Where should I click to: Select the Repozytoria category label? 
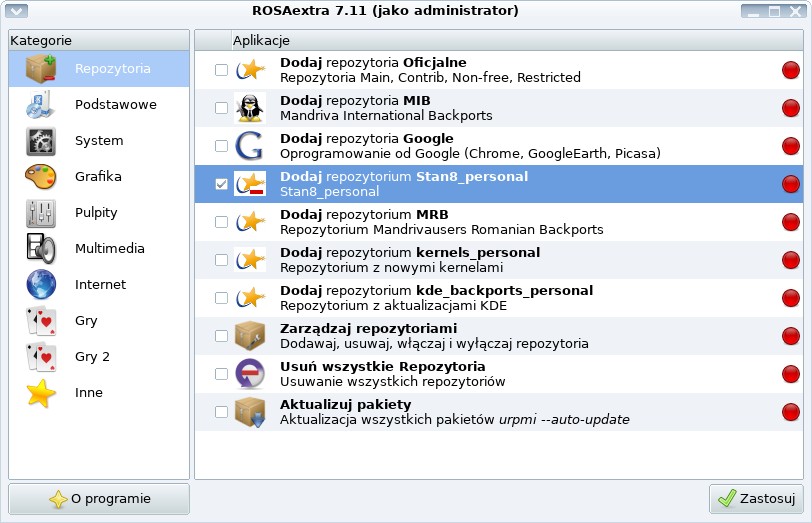pos(113,68)
